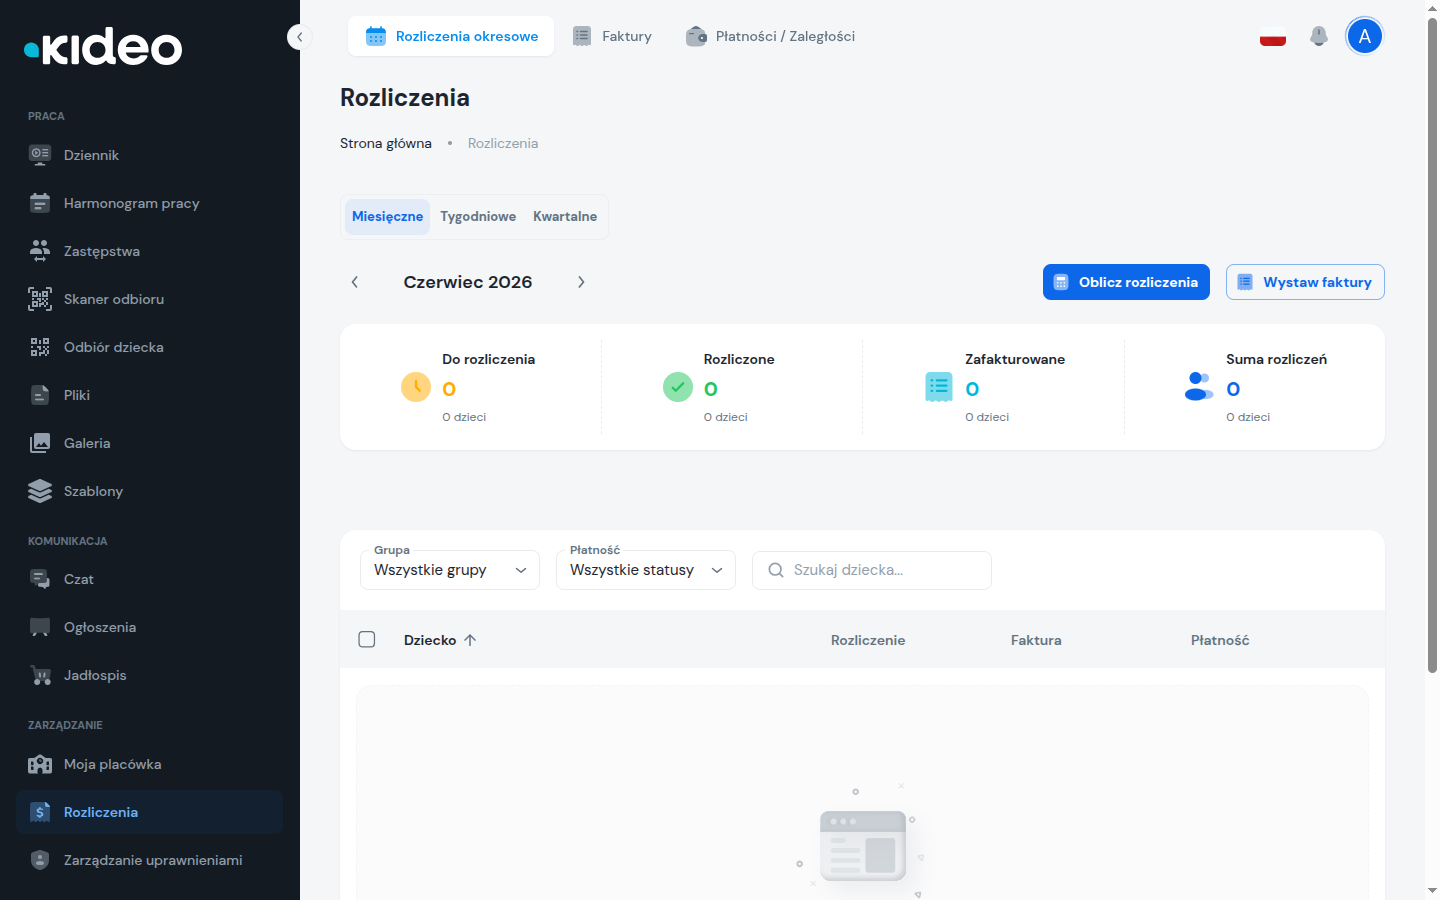This screenshot has width=1440, height=900.
Task: Go to next month with right chevron
Action: (x=581, y=282)
